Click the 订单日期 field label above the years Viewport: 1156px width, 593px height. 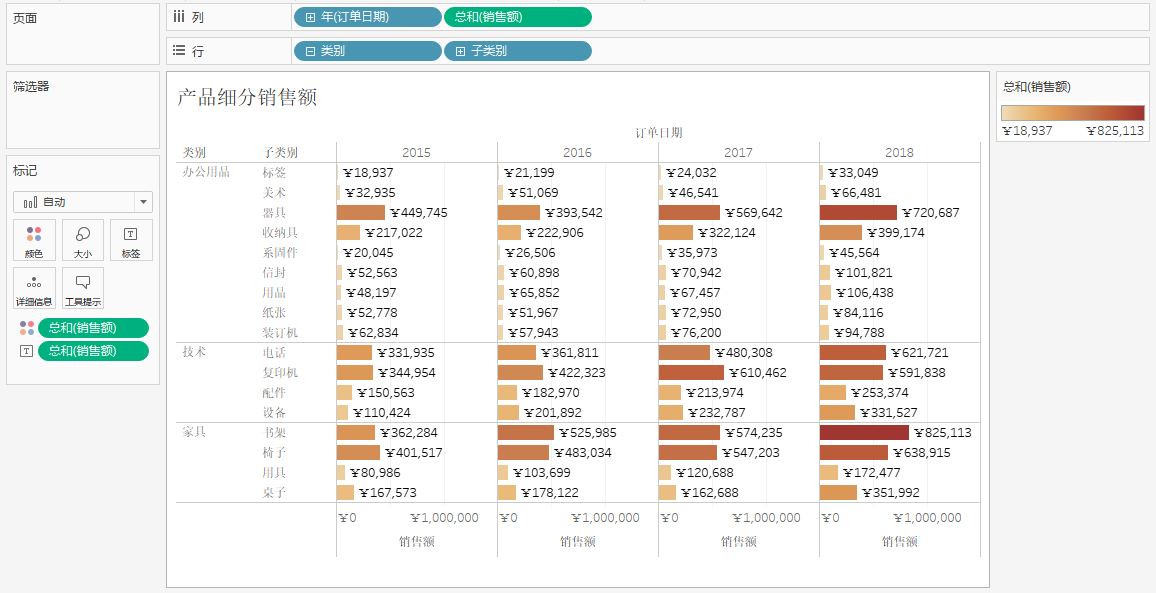point(658,132)
